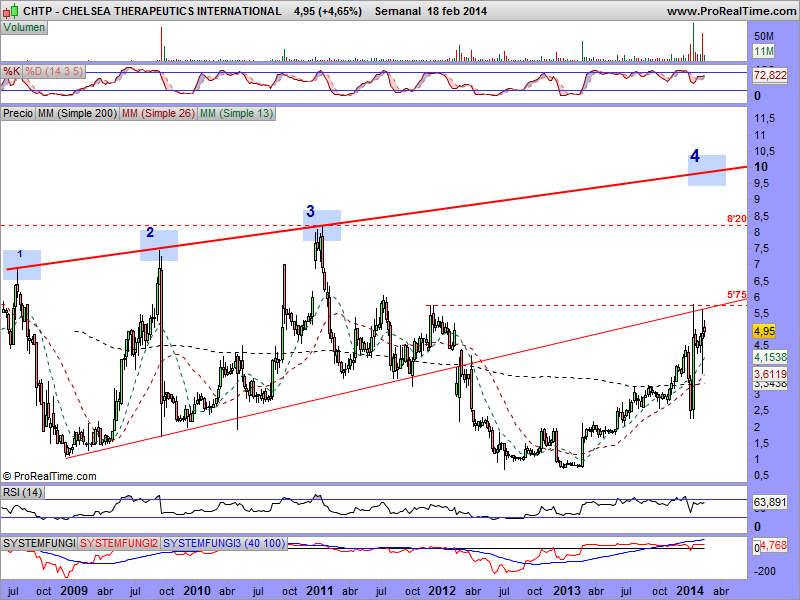Select the blue wave label 2 near 2009 peak
The height and width of the screenshot is (600, 800).
pyautogui.click(x=150, y=233)
